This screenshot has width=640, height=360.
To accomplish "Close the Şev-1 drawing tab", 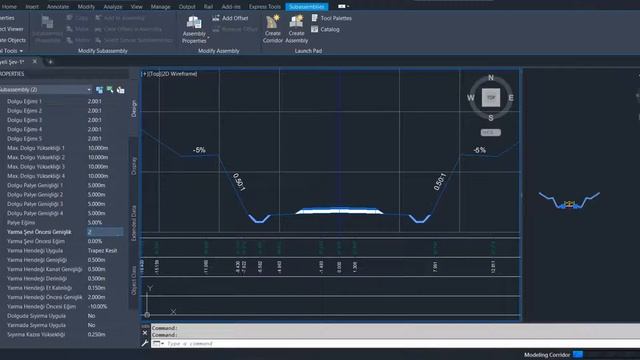I will click(x=35, y=62).
